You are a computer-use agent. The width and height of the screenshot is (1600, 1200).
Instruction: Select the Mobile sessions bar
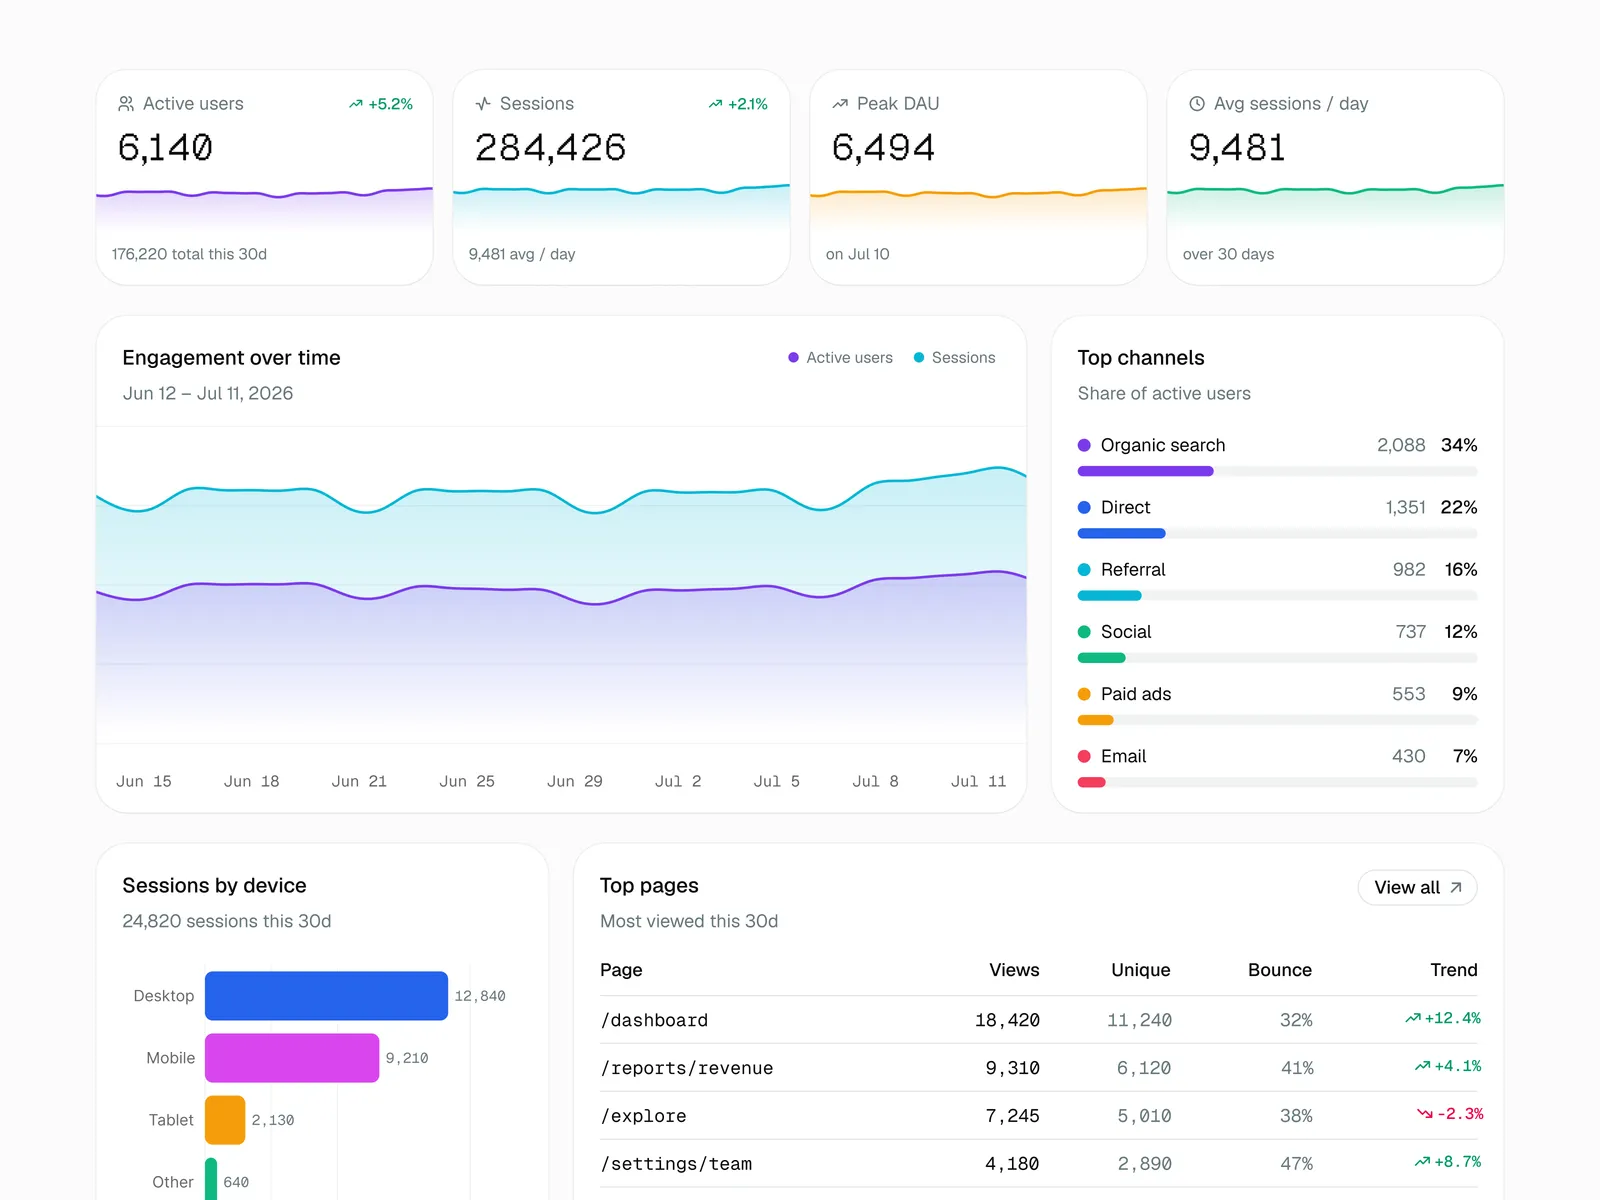coord(292,1058)
